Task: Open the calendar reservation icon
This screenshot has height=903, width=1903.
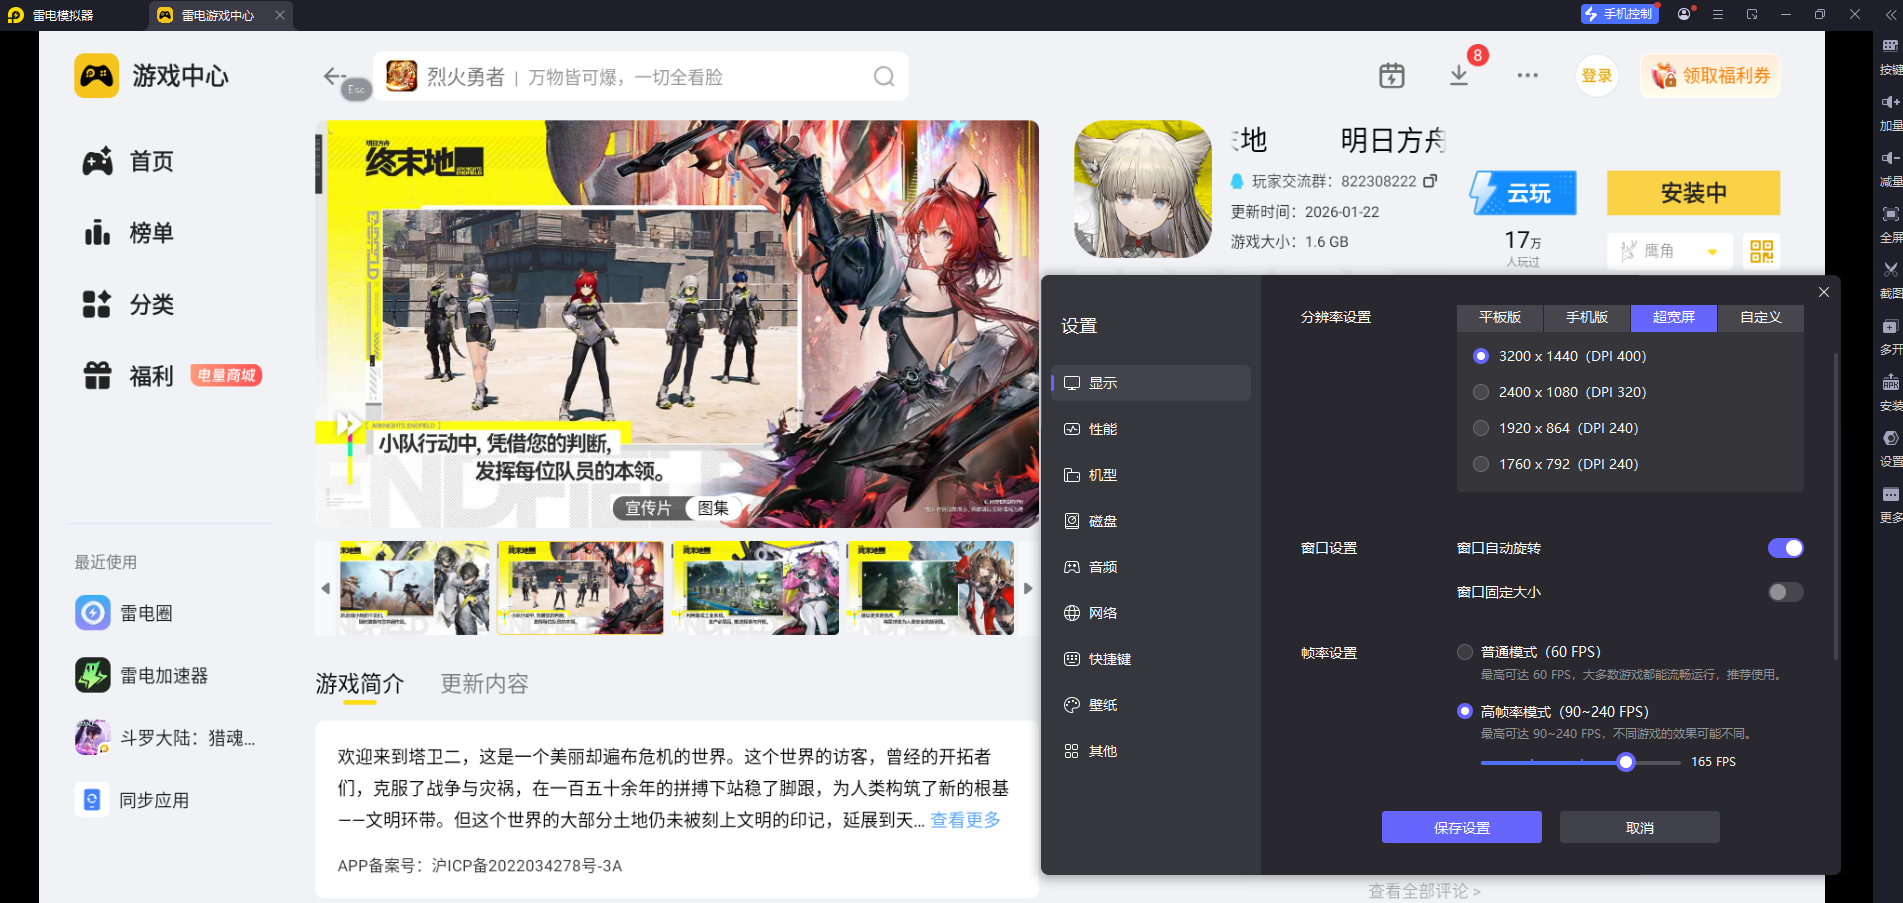Action: [x=1392, y=76]
